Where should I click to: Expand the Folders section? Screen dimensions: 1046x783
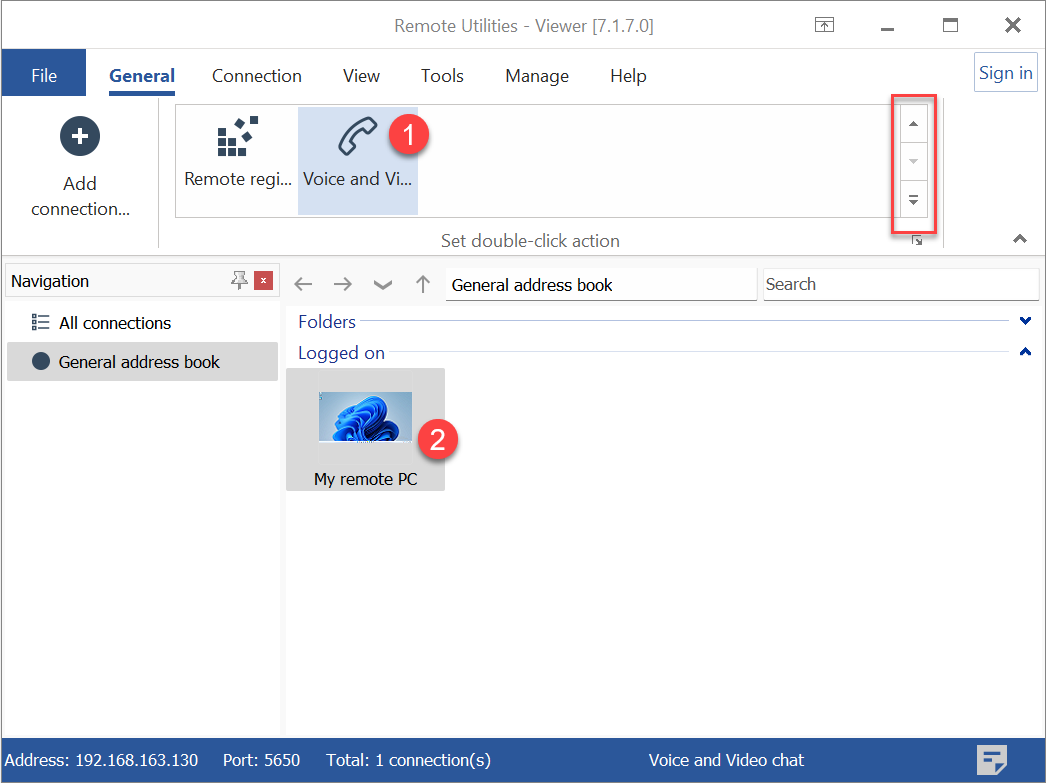(x=1024, y=321)
